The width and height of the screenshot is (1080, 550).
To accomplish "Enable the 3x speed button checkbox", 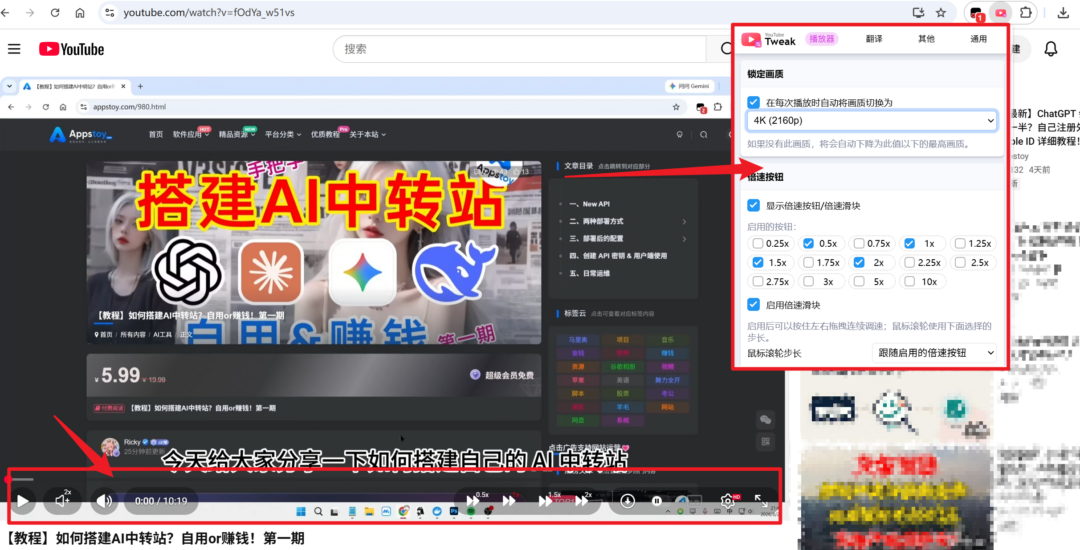I will pyautogui.click(x=809, y=282).
